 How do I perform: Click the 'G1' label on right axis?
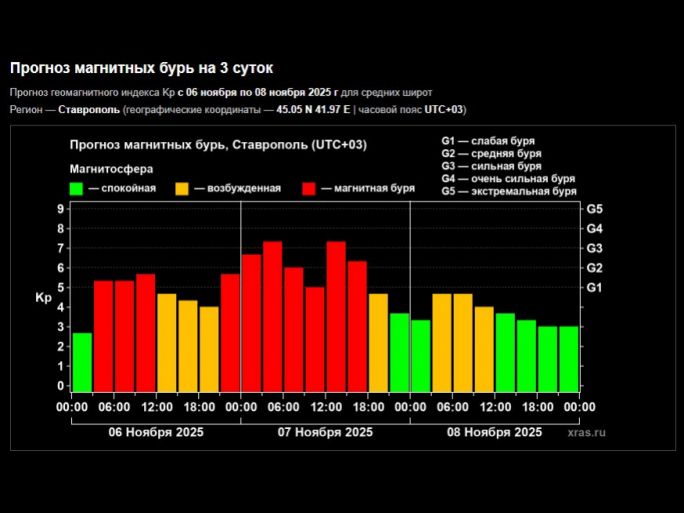coord(594,288)
